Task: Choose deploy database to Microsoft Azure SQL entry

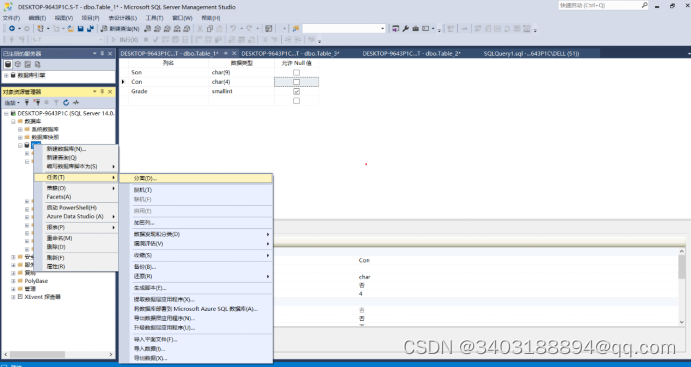Action: tap(196, 309)
